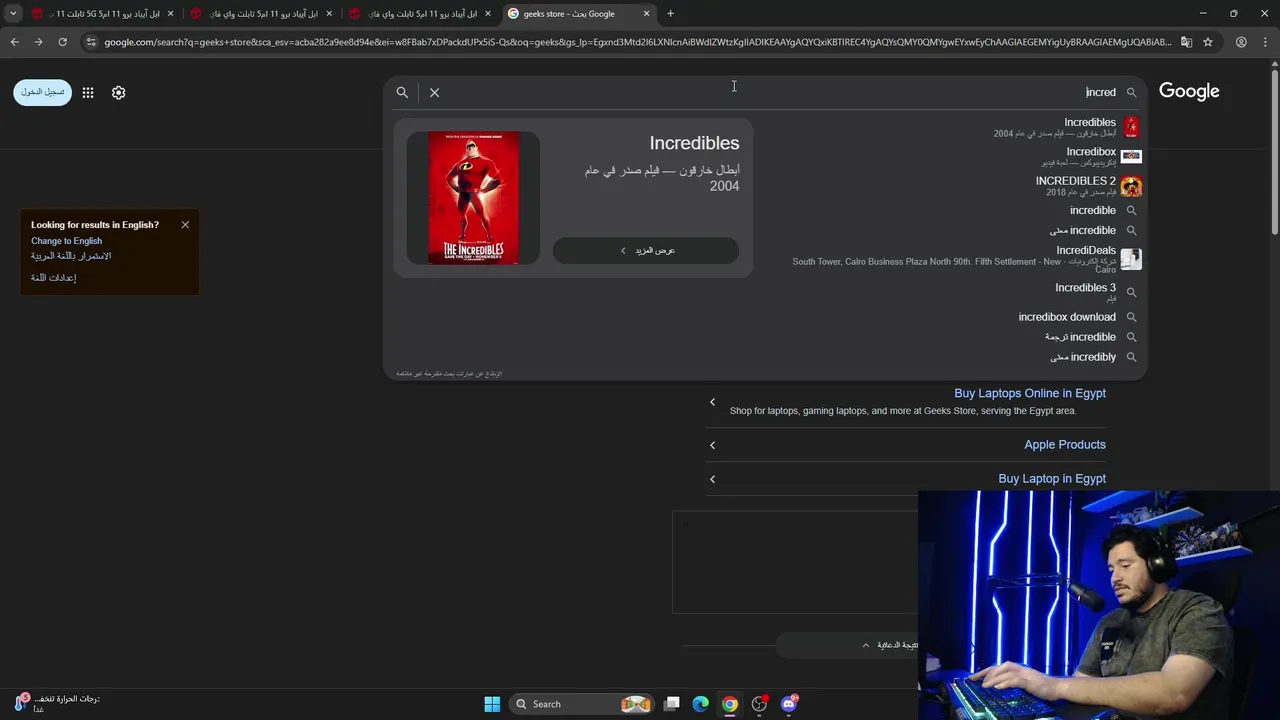Open Task View on the taskbar

[x=672, y=704]
